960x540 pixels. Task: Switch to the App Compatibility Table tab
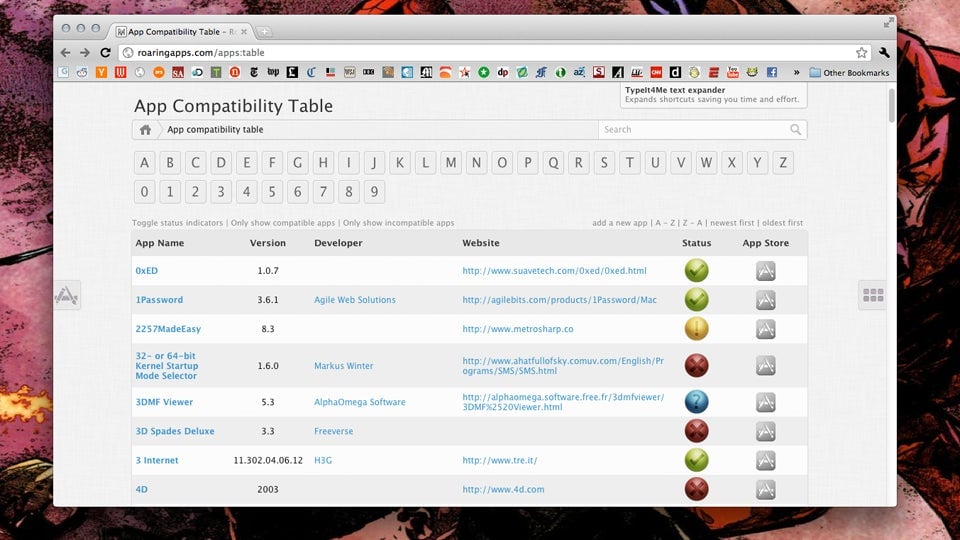(x=181, y=31)
